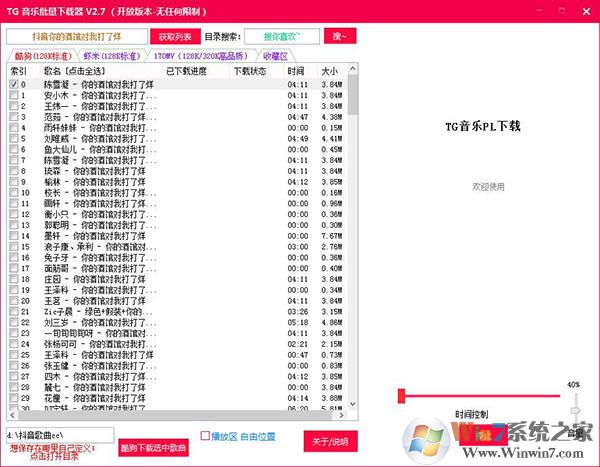
Task: Check the checkbox for row 5 刘唯威
Action: [x=14, y=138]
